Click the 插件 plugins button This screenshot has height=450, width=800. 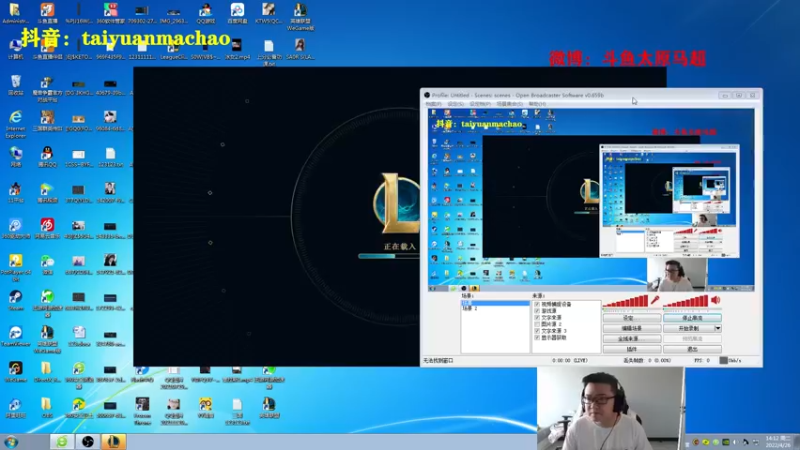pos(632,349)
